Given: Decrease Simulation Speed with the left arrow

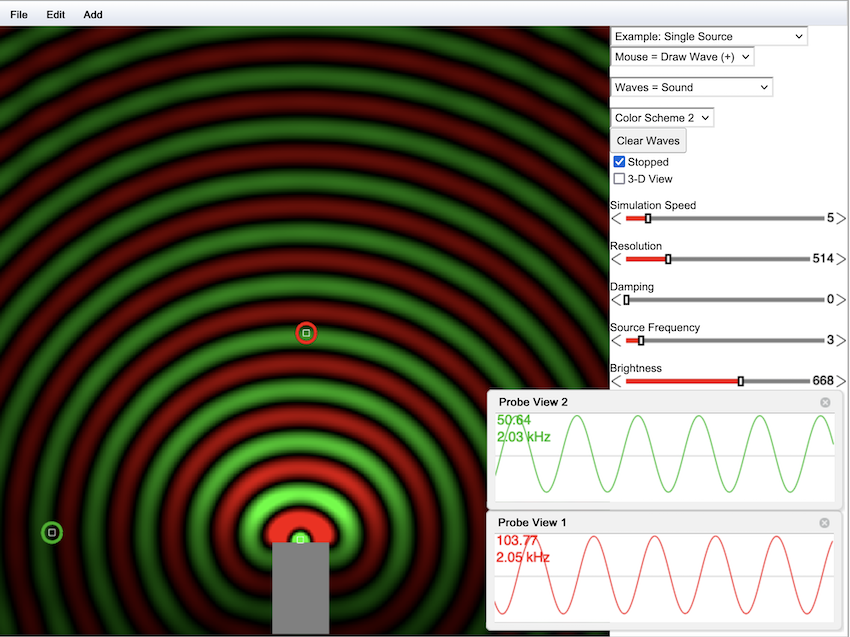Looking at the screenshot, I should click(x=616, y=218).
